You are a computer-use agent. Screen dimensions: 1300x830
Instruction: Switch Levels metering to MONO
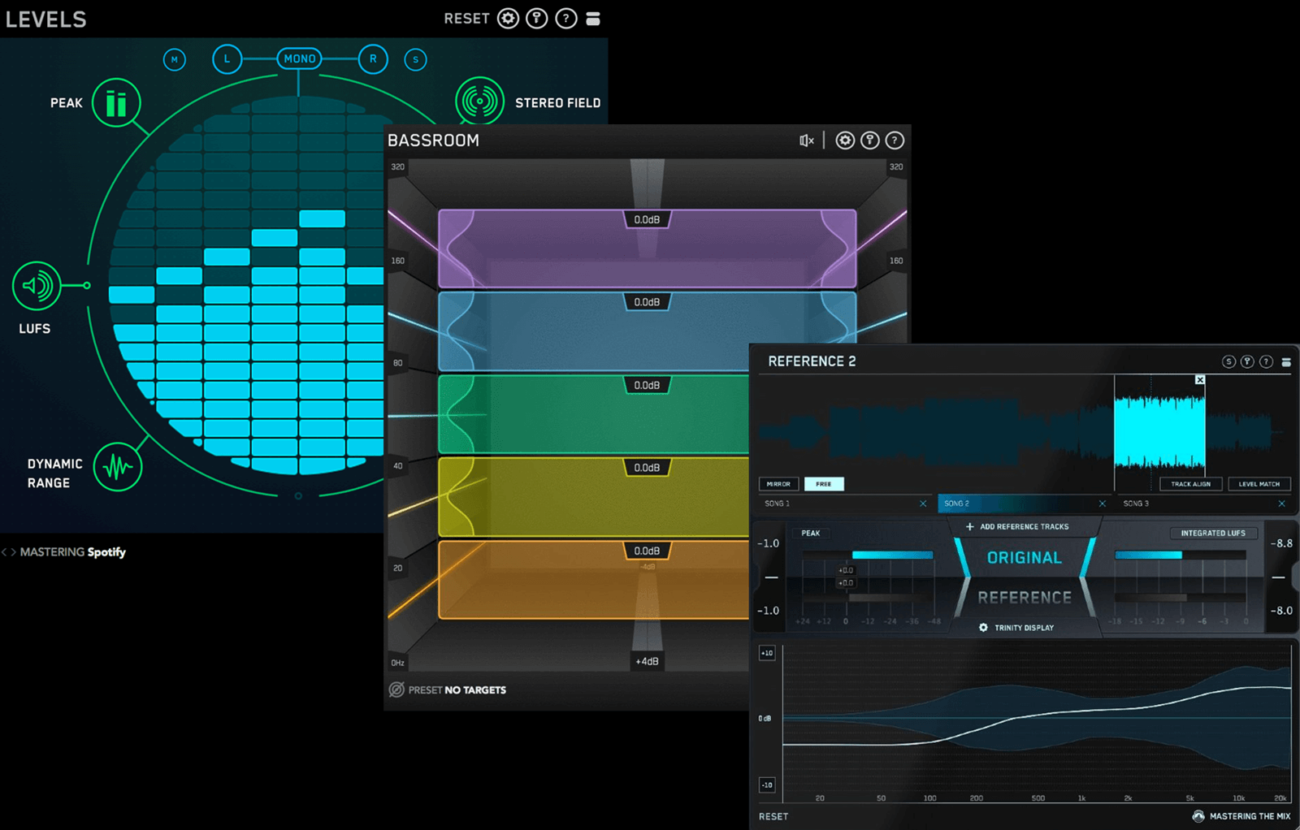[x=300, y=58]
